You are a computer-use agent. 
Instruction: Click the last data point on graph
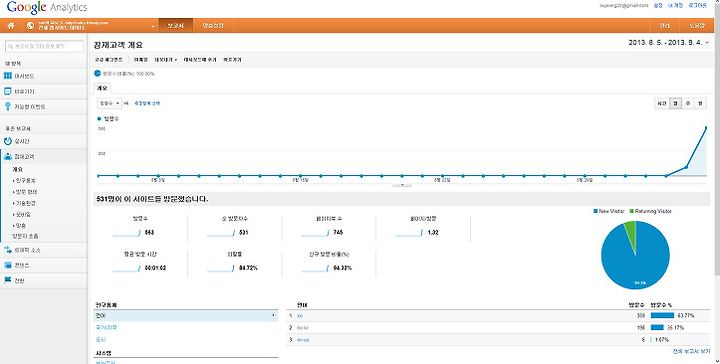706,128
